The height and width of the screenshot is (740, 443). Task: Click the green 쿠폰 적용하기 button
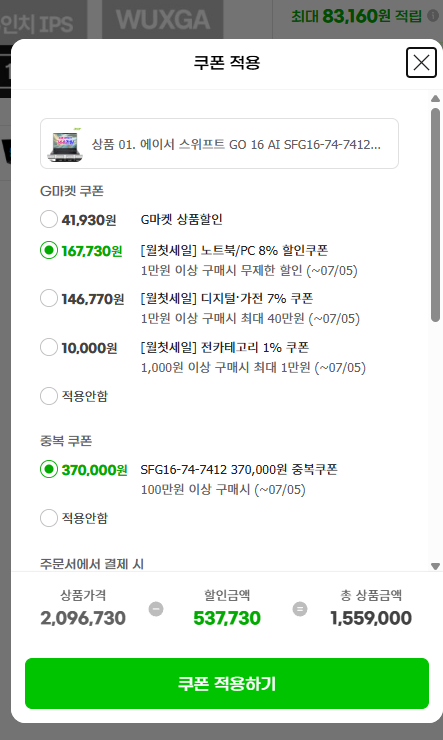click(227, 683)
